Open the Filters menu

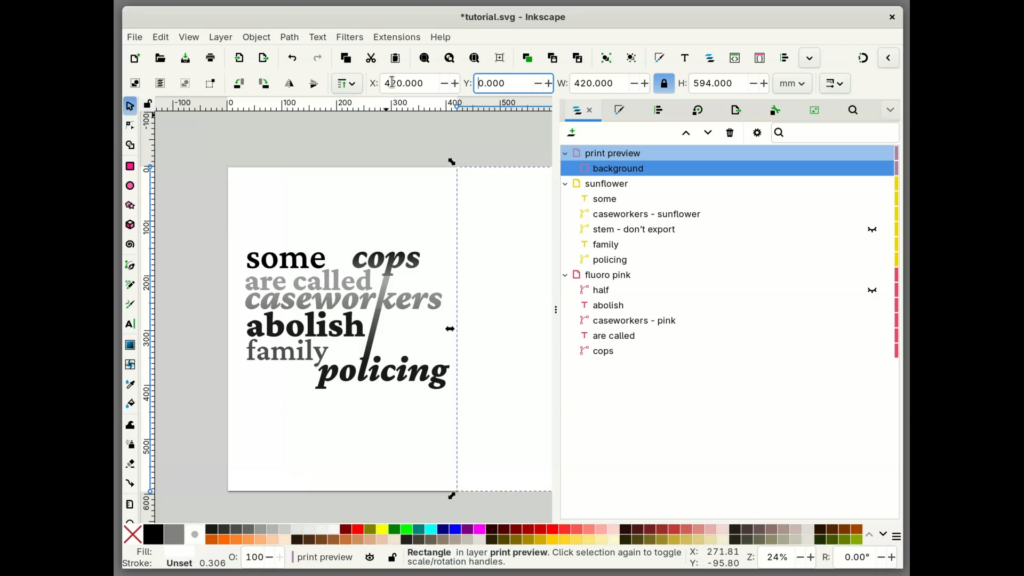click(349, 37)
